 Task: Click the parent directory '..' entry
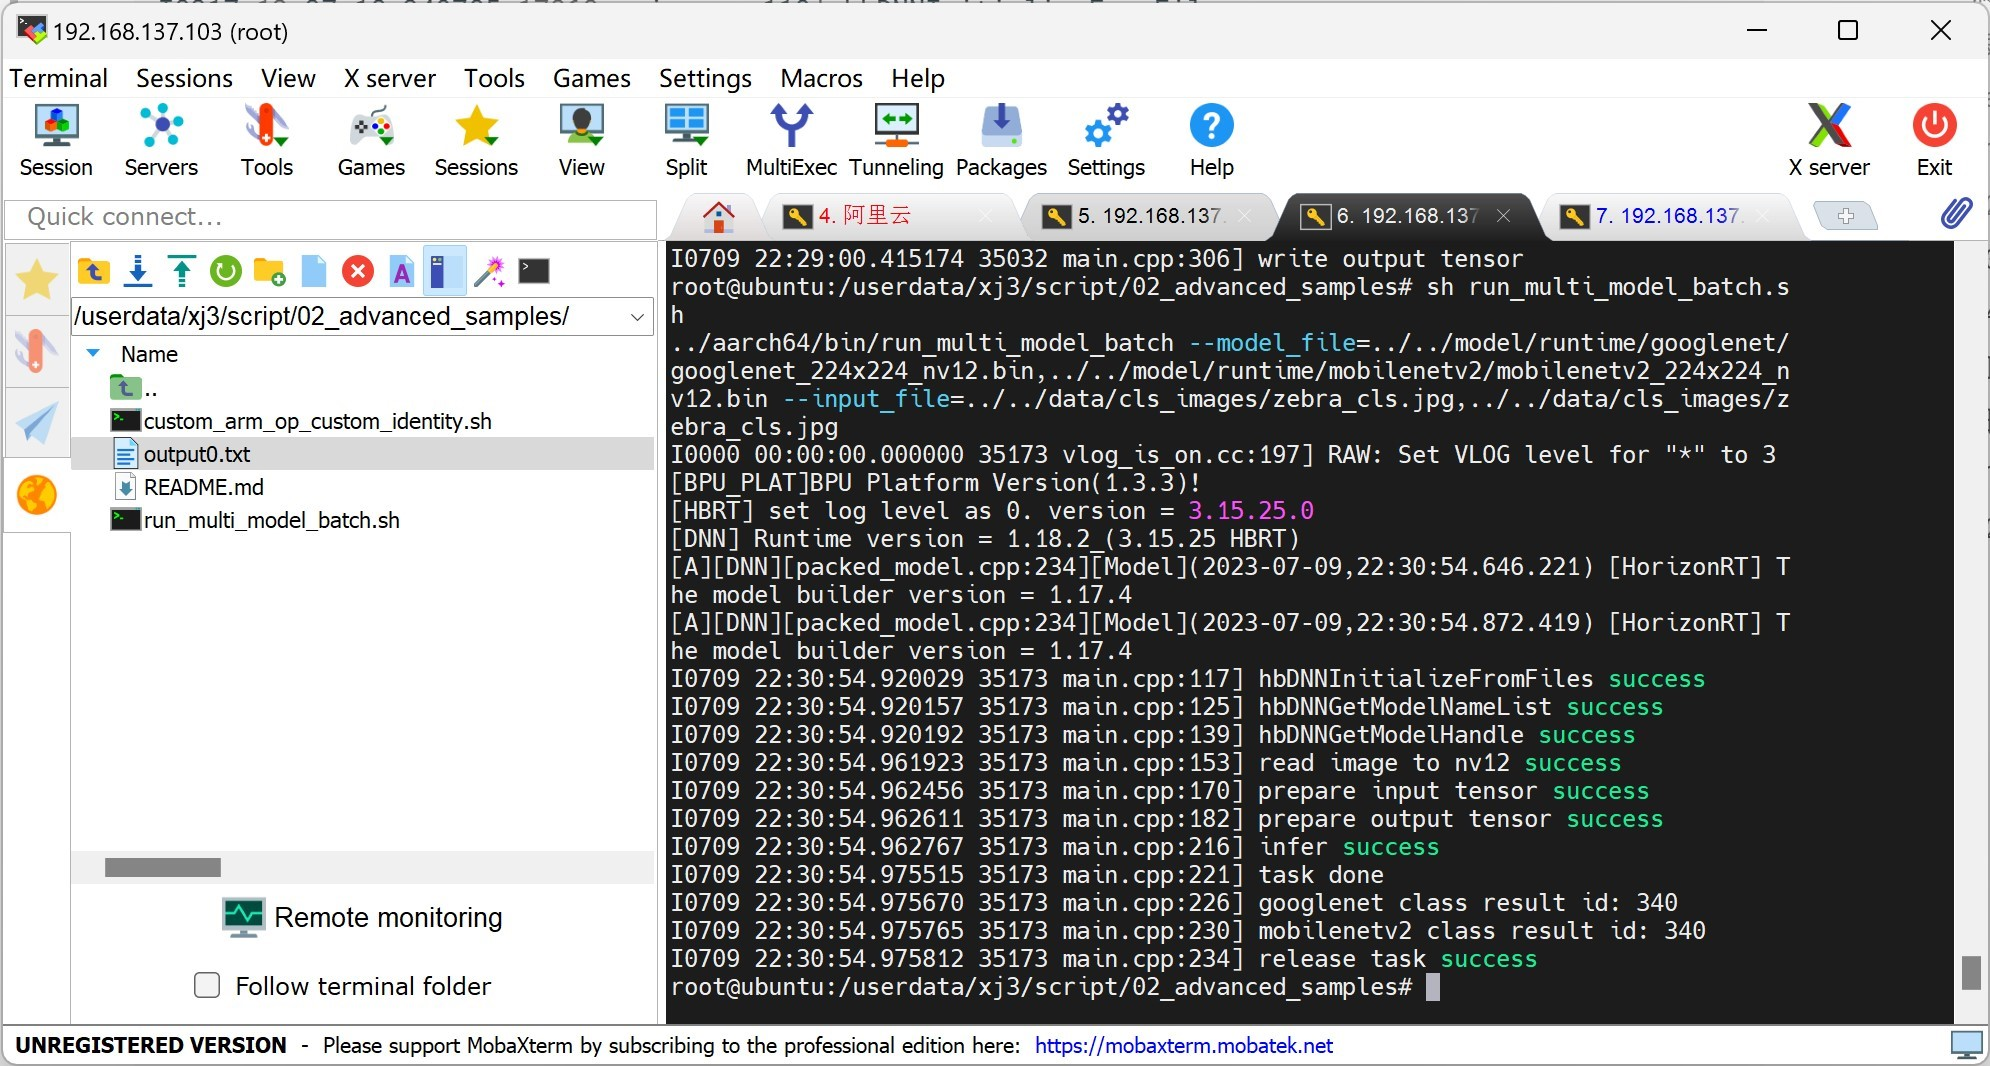click(x=133, y=388)
